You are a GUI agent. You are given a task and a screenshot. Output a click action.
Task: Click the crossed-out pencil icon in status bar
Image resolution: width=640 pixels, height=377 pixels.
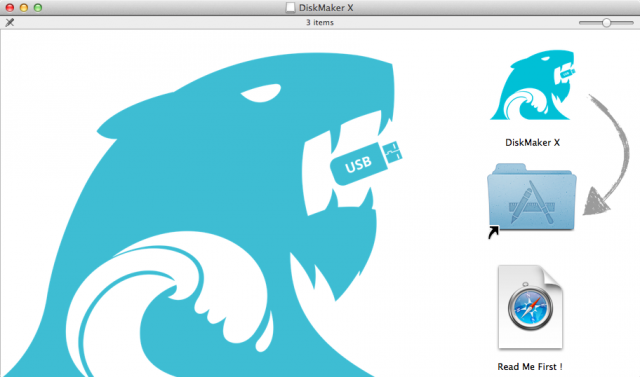coord(10,22)
